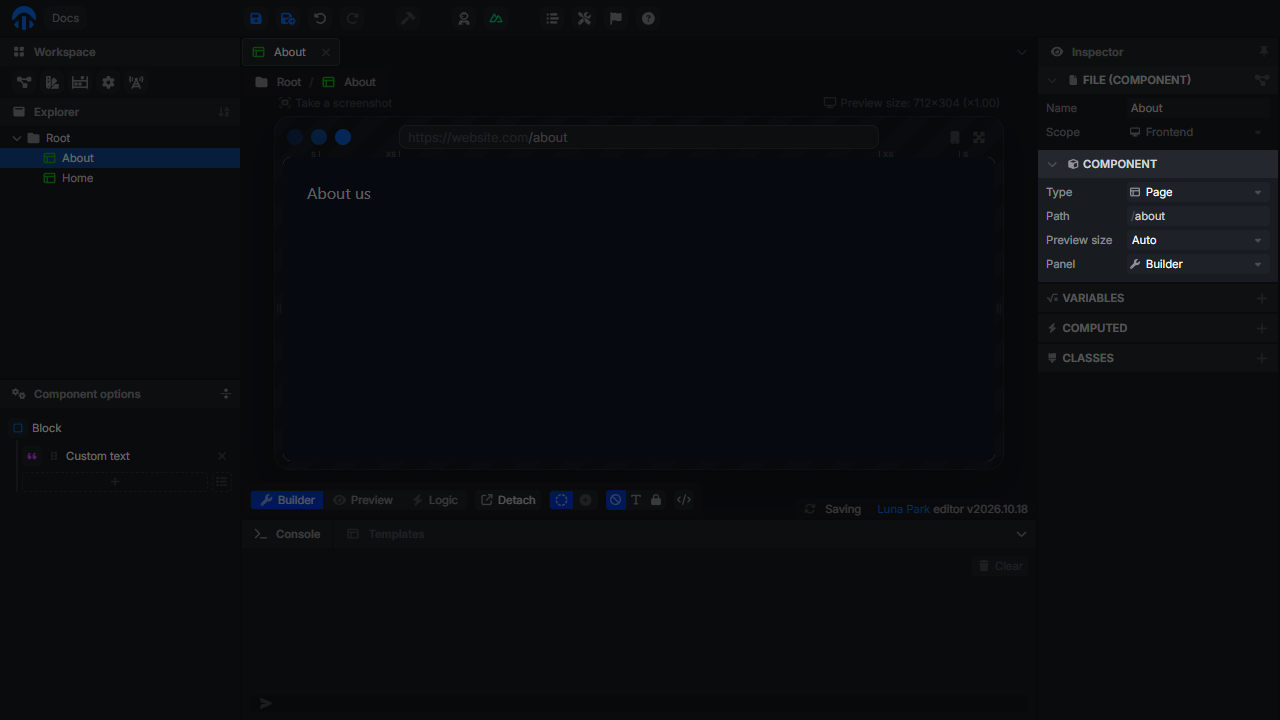Open the user account icon in top toolbar
This screenshot has width=1280, height=720.
click(464, 18)
